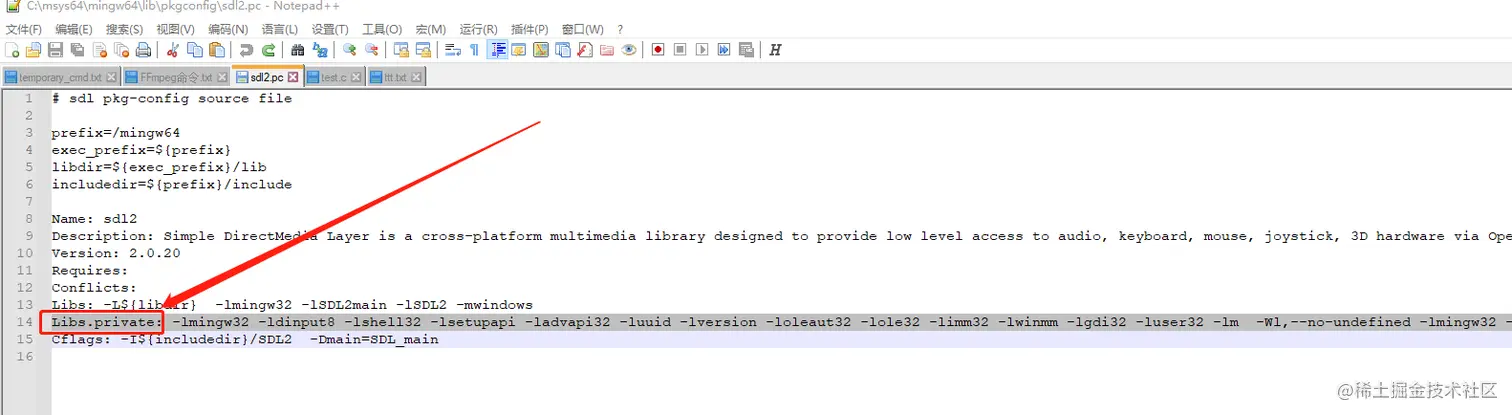This screenshot has height=415, width=1512.
Task: Click the 'Name: sdl2' line
Action: click(x=95, y=219)
